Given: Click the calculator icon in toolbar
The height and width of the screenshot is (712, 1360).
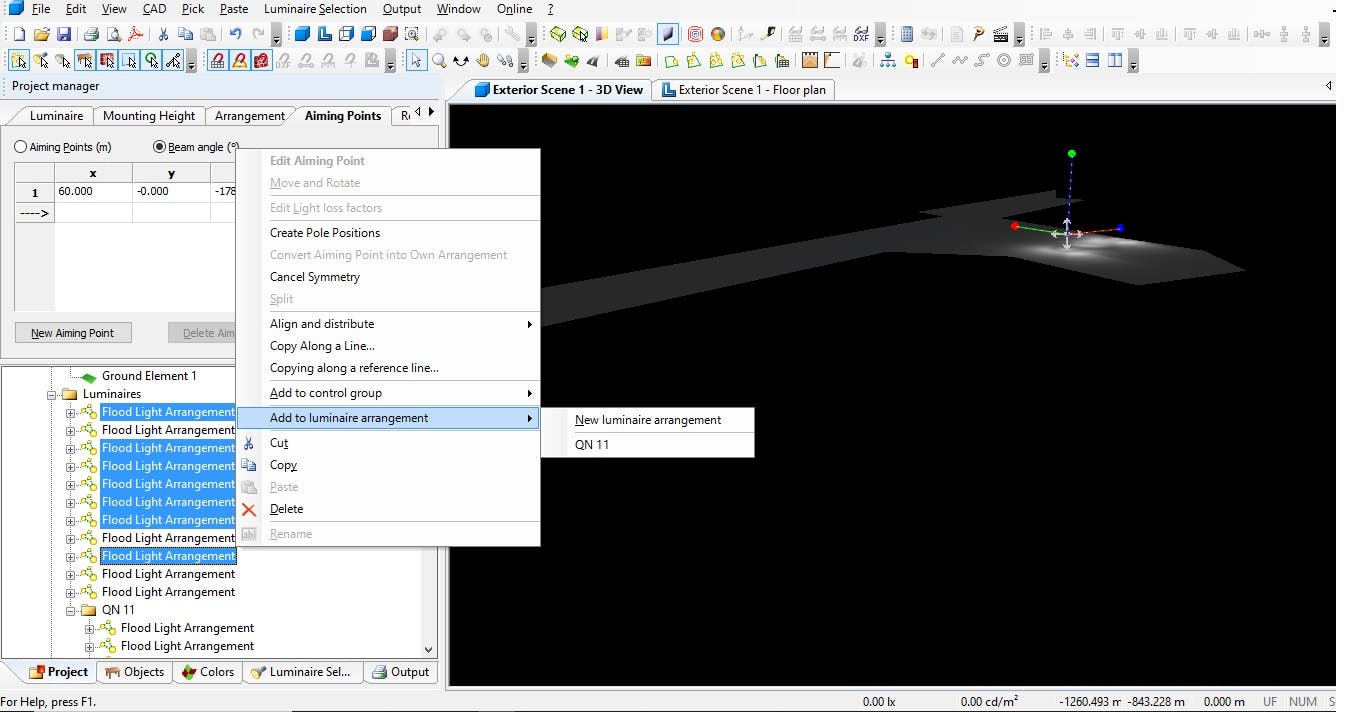Looking at the screenshot, I should (x=907, y=34).
